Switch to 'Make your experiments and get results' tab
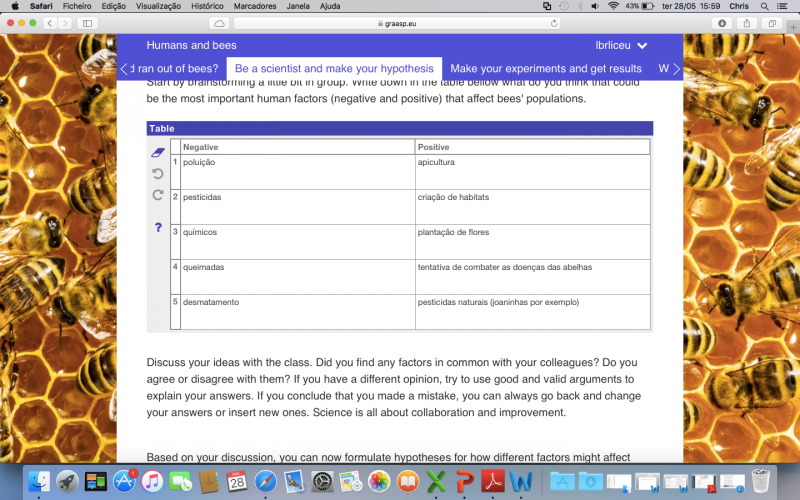800x500 pixels. click(x=546, y=69)
